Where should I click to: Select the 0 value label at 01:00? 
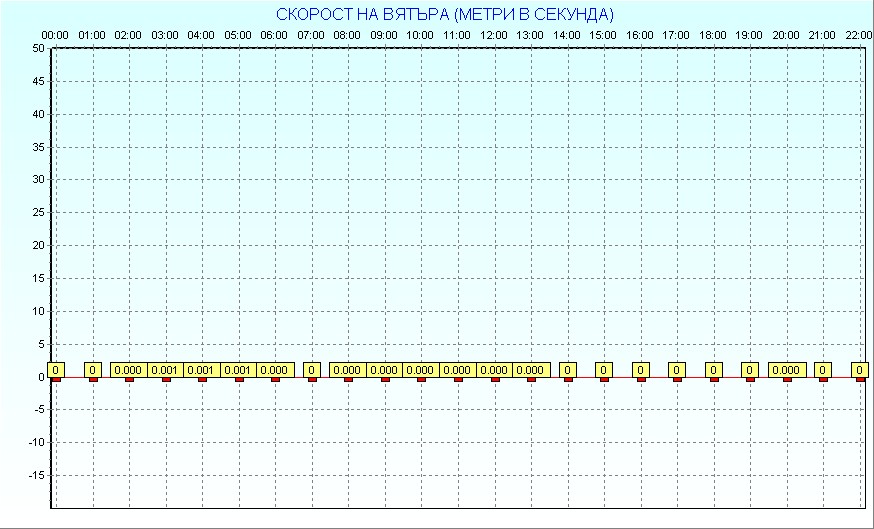pyautogui.click(x=92, y=370)
